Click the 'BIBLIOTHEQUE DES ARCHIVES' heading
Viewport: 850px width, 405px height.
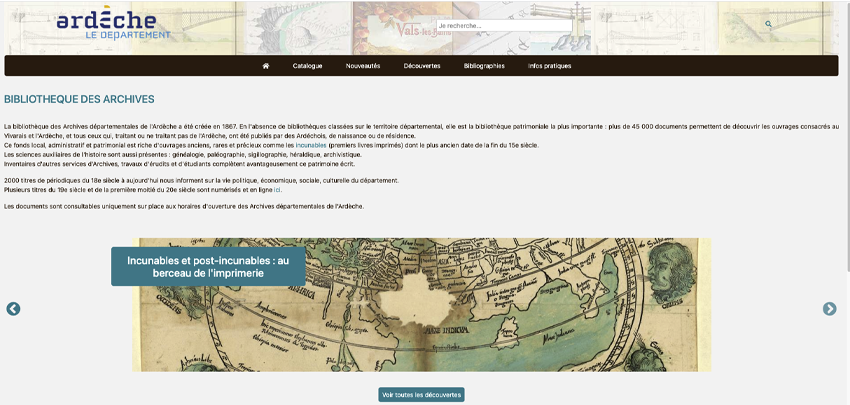pos(79,99)
